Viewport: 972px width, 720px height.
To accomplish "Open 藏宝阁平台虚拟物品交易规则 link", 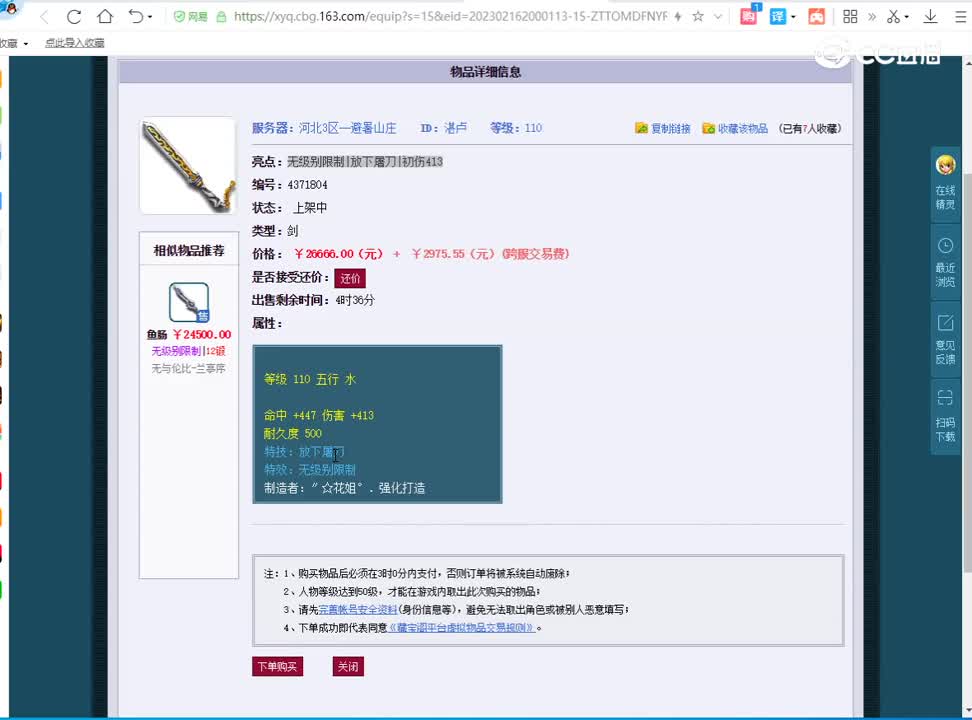I will (x=462, y=628).
